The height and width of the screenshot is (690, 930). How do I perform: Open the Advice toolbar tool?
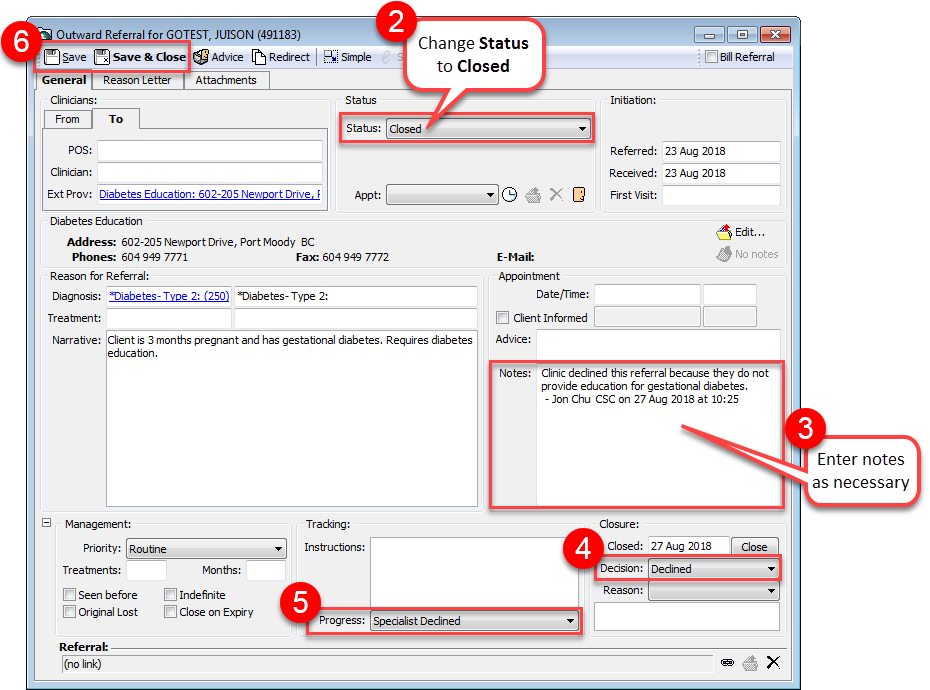click(x=201, y=57)
